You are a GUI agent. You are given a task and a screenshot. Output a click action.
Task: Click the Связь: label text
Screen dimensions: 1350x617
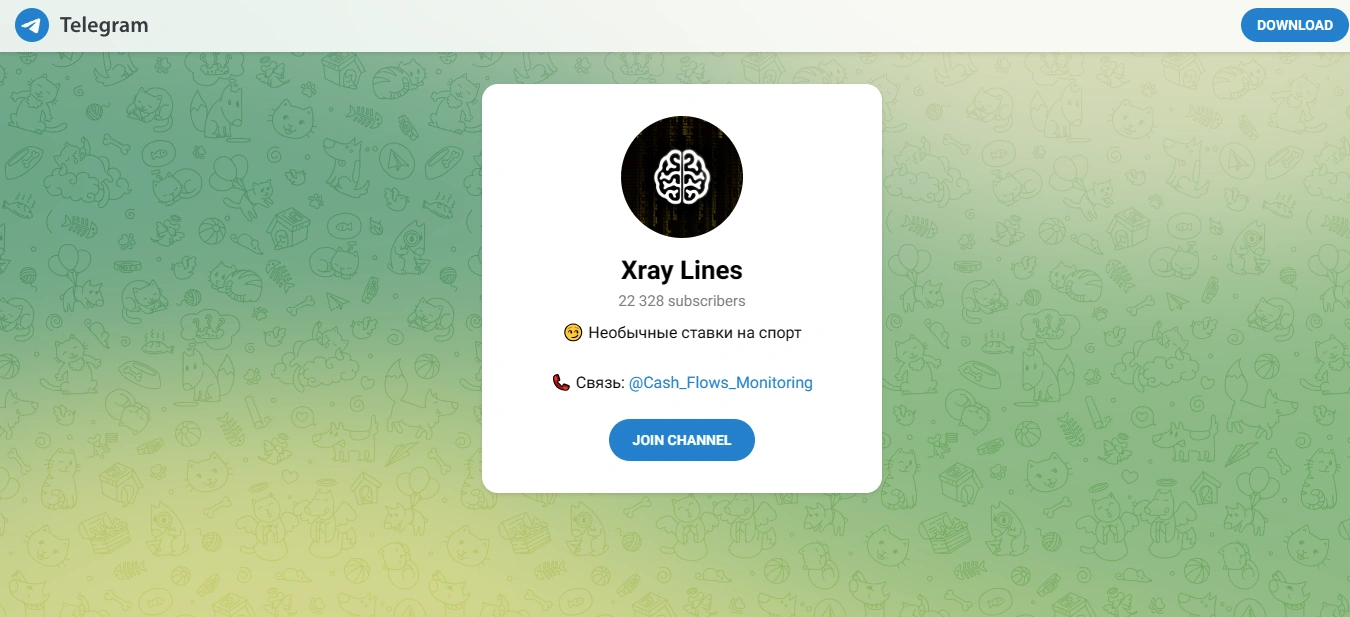point(600,382)
